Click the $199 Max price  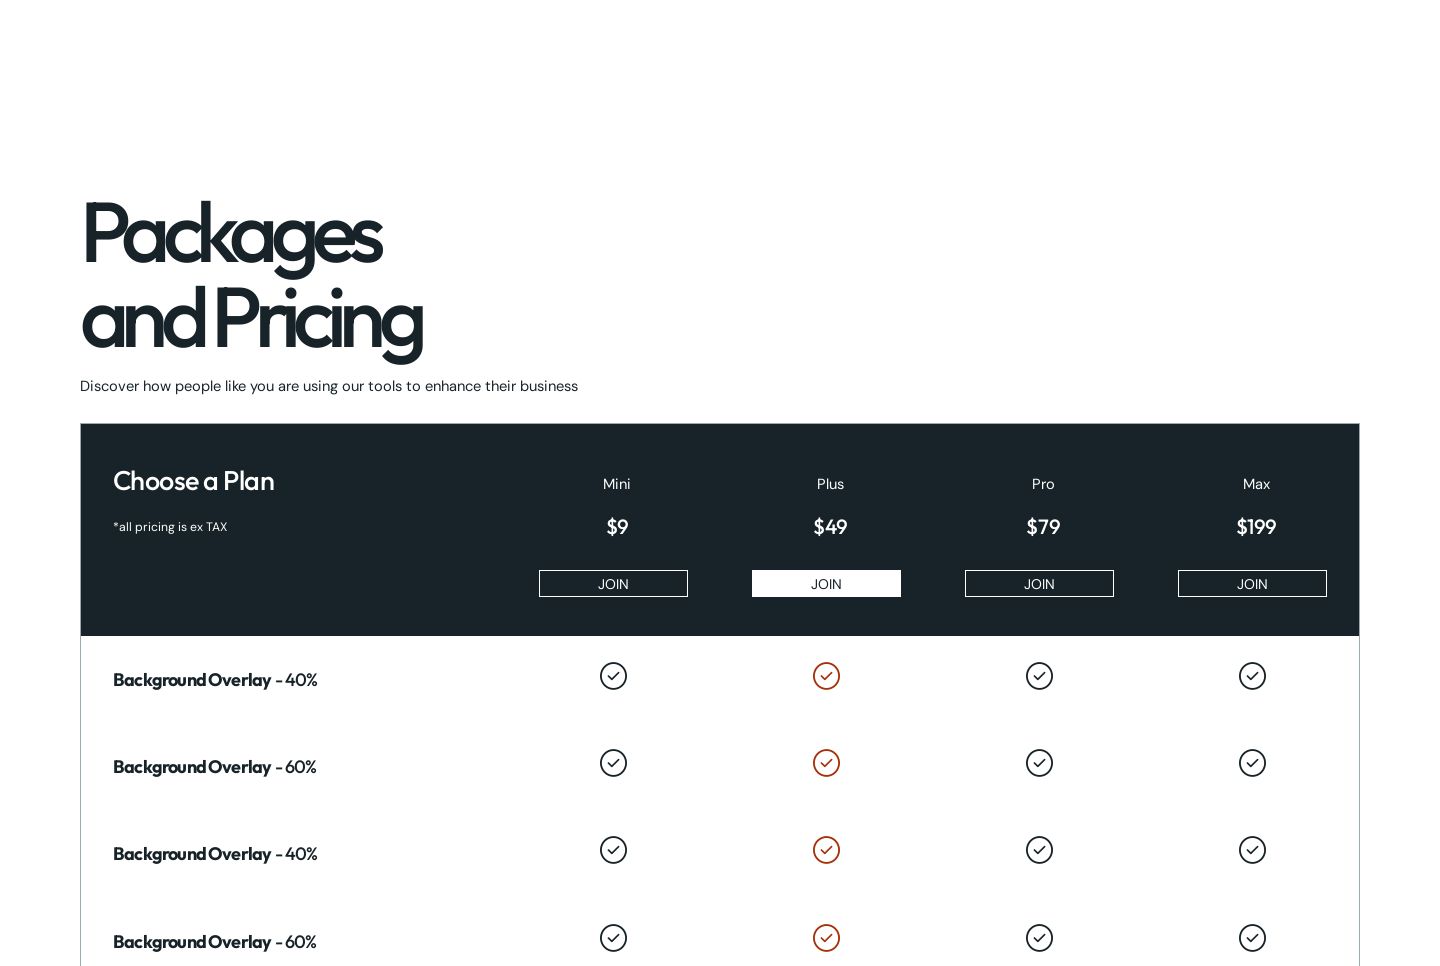click(x=1256, y=527)
